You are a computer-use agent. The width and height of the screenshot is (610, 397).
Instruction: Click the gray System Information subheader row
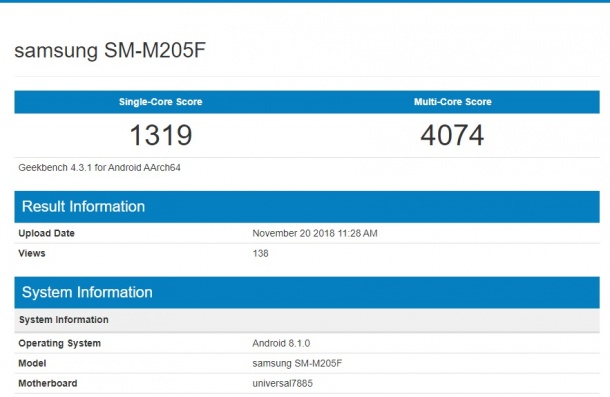(x=307, y=320)
